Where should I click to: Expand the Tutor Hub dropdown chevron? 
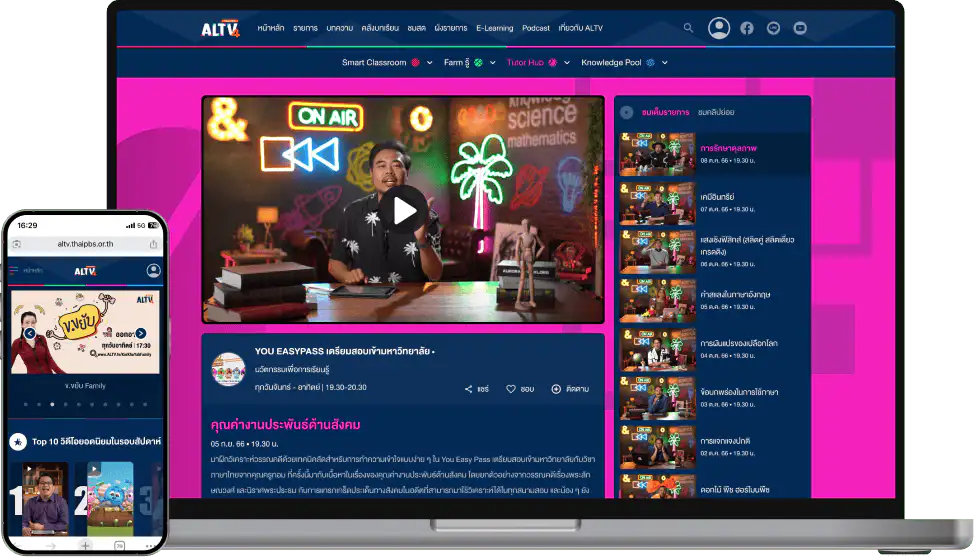567,63
